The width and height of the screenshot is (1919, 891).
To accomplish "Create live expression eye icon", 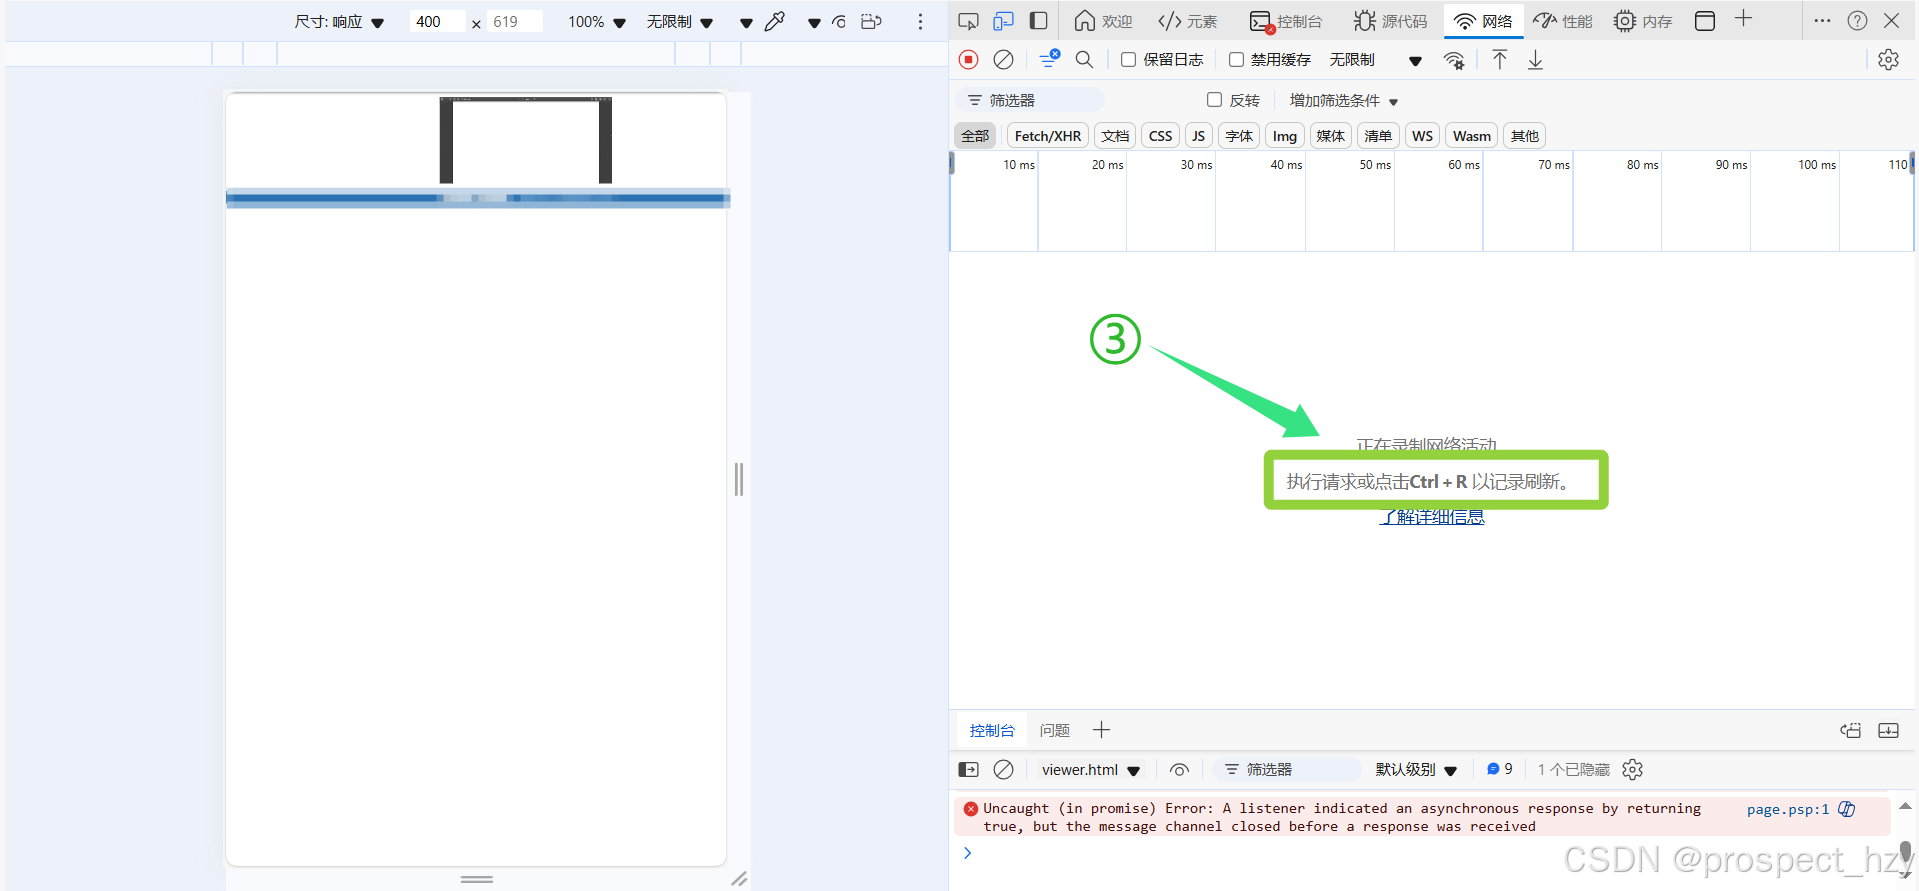I will click(1179, 770).
